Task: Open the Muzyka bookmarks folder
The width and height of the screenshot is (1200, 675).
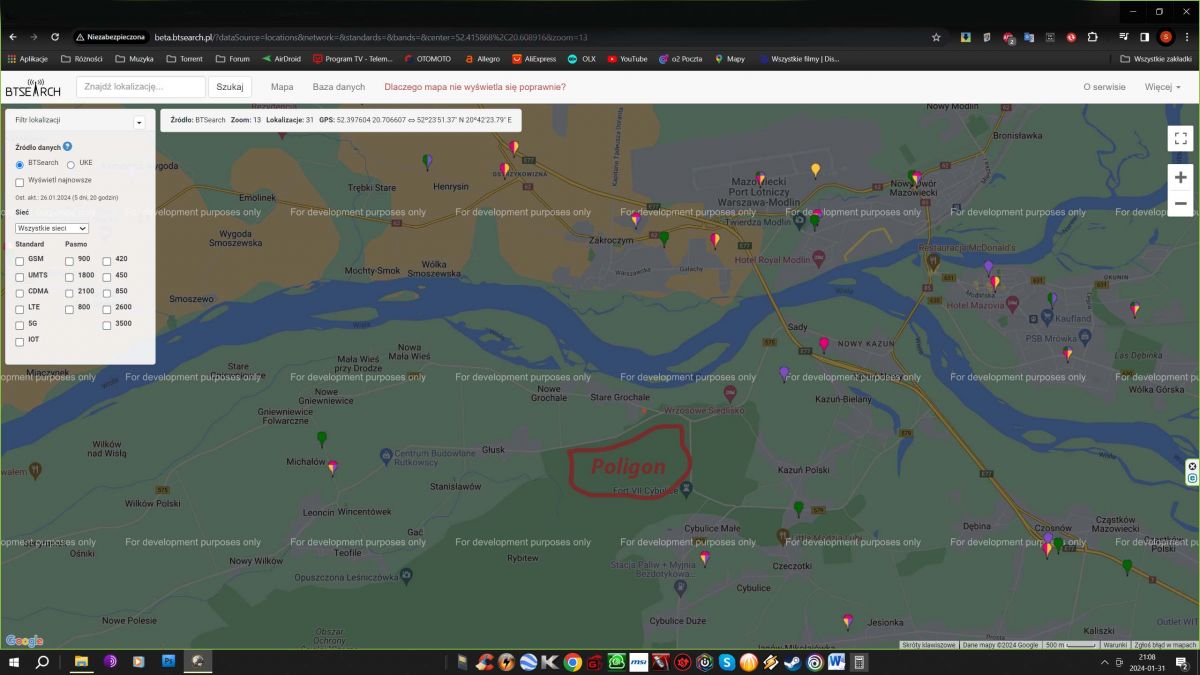Action: click(x=135, y=59)
